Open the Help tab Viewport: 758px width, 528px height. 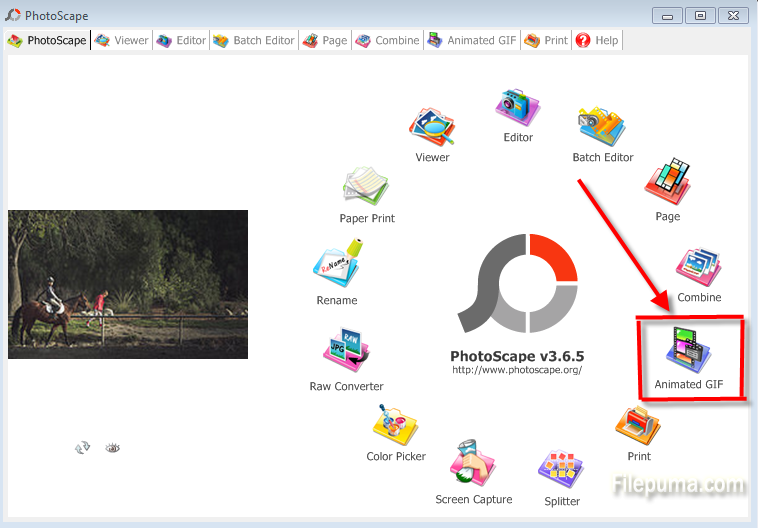click(597, 40)
